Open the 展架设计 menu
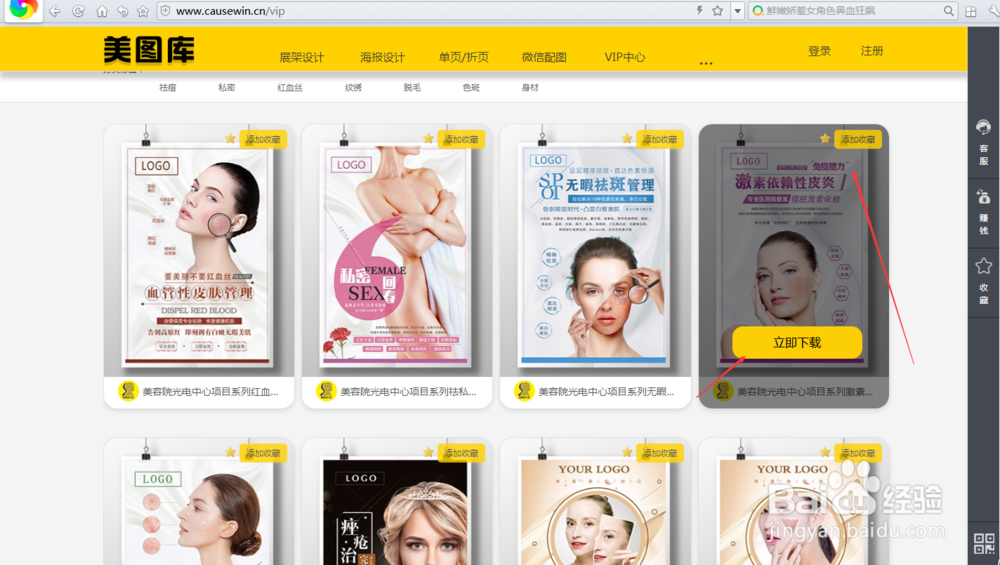The image size is (1000, 565). [302, 57]
